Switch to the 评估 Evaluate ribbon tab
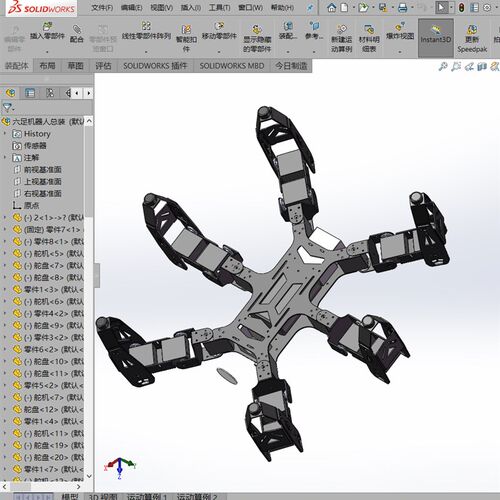Screen dimensions: 500x500 [103, 66]
